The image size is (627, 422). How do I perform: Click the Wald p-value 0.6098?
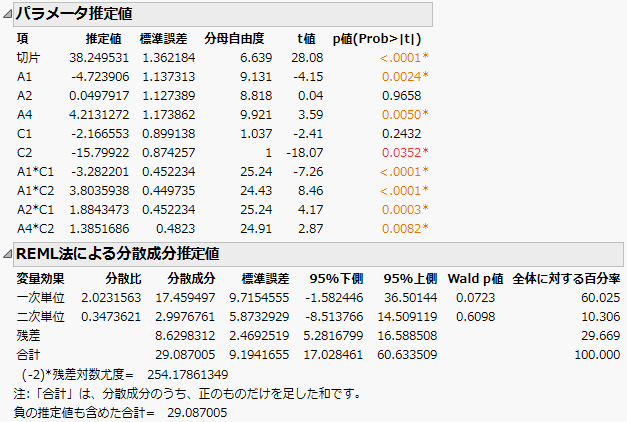click(475, 317)
